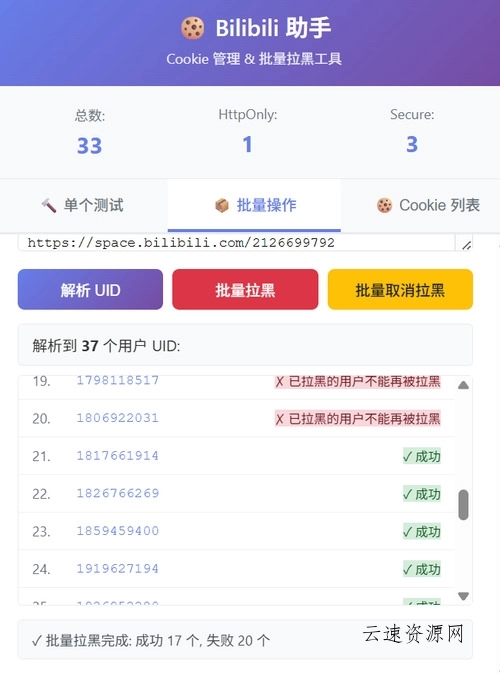Switch to the 单个测试 tab

click(x=84, y=205)
